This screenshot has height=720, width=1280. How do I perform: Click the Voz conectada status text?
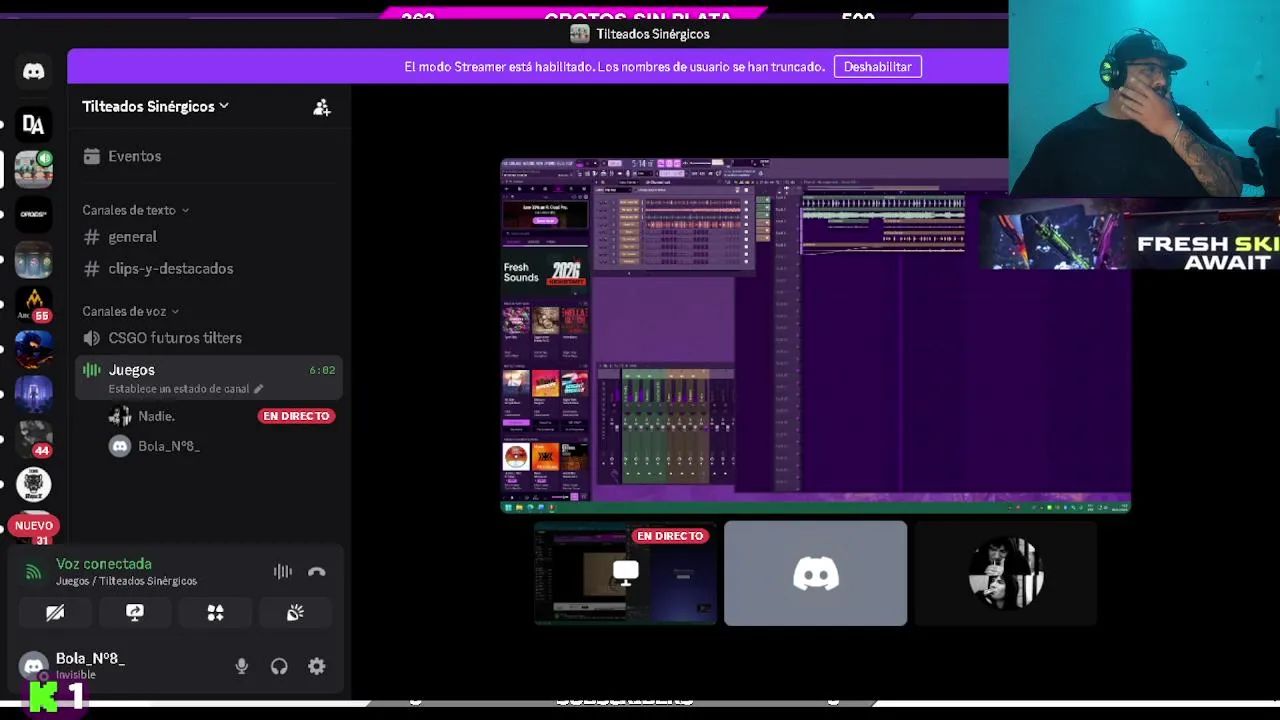[x=104, y=564]
